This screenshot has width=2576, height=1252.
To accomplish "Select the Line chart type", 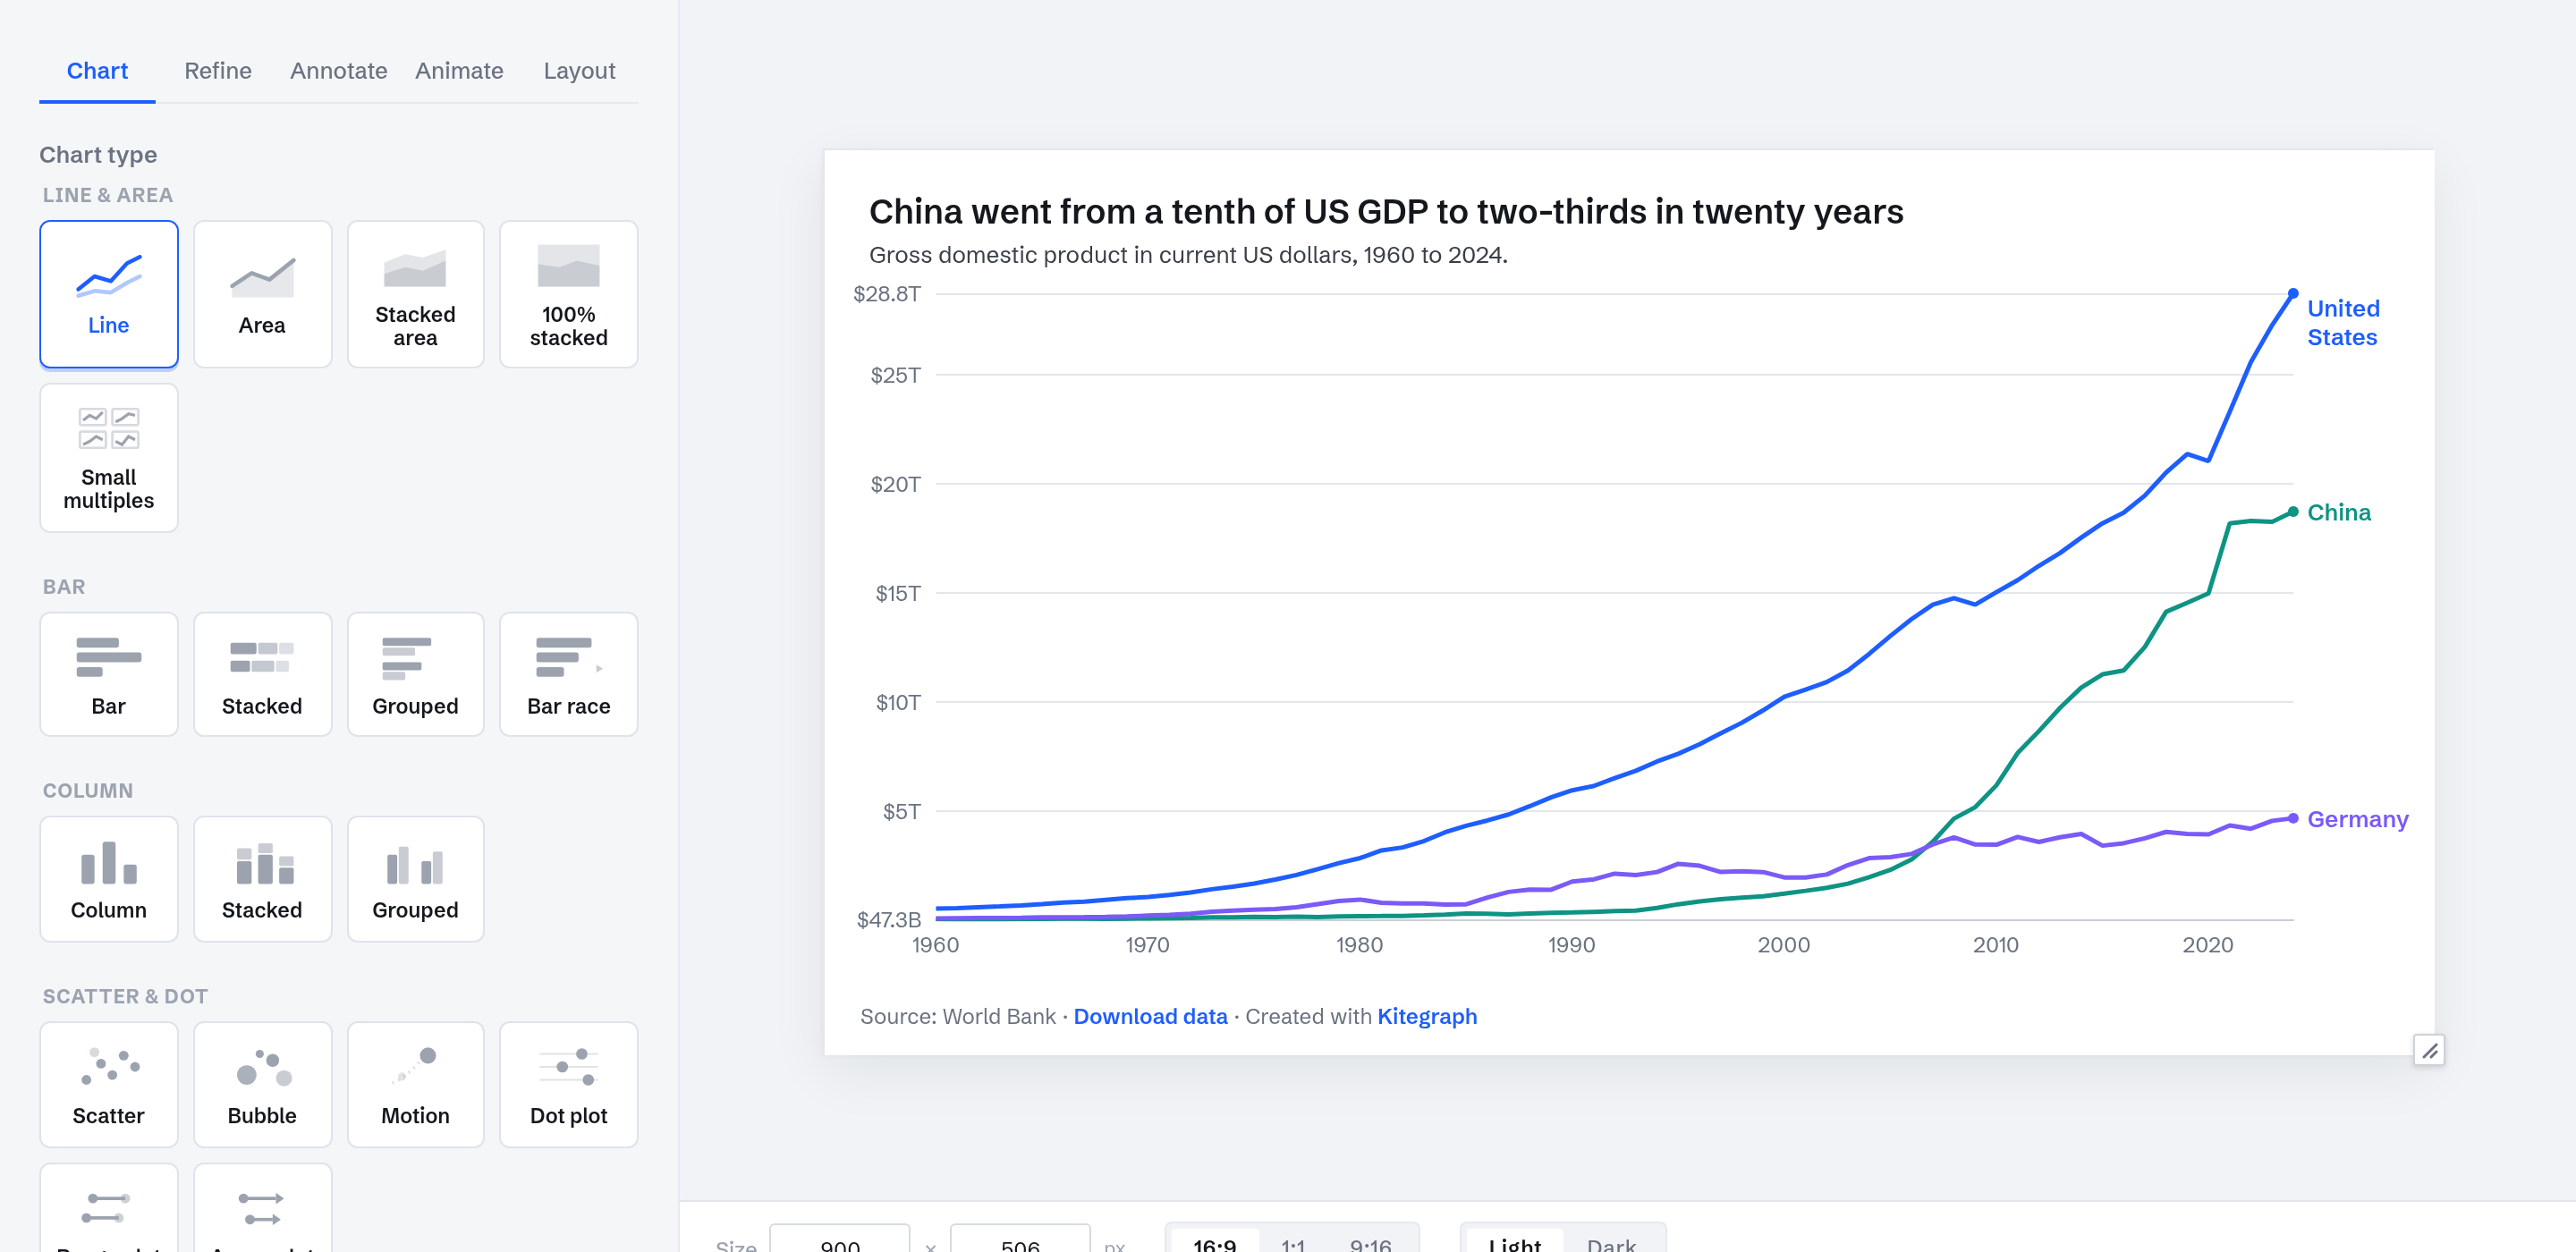I will pyautogui.click(x=108, y=294).
